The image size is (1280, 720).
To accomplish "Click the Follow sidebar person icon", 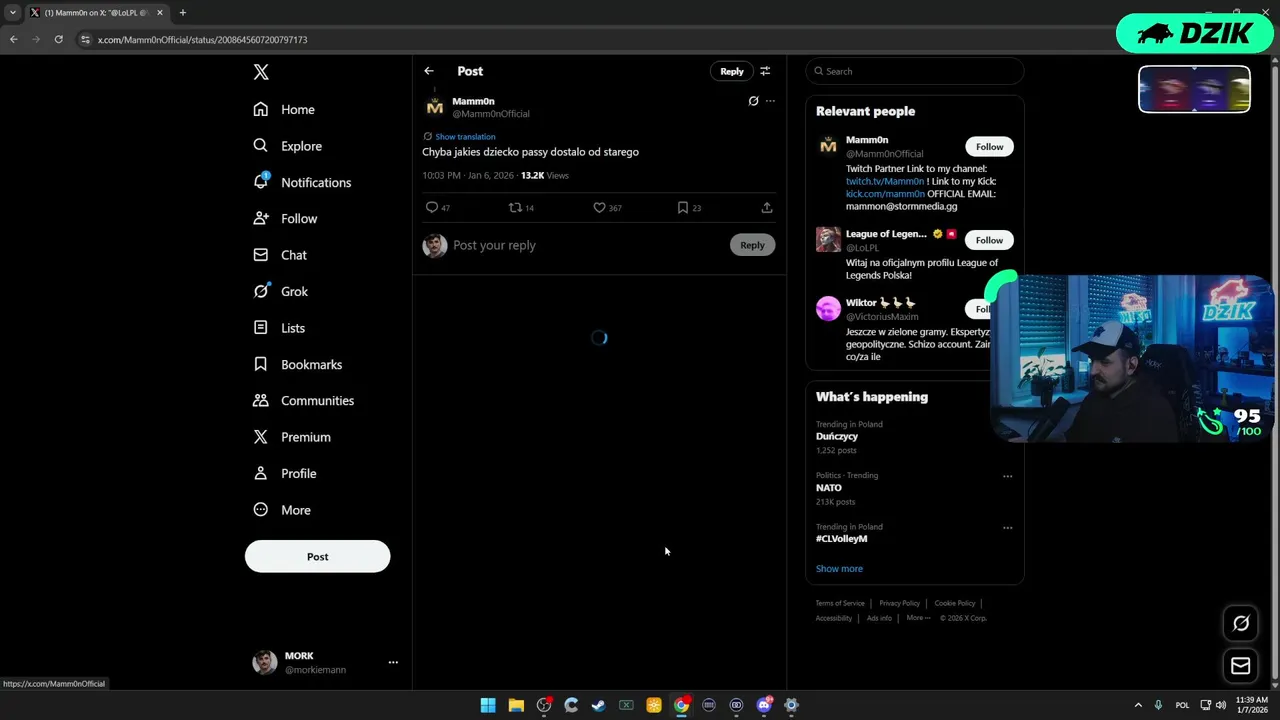I will pyautogui.click(x=261, y=218).
